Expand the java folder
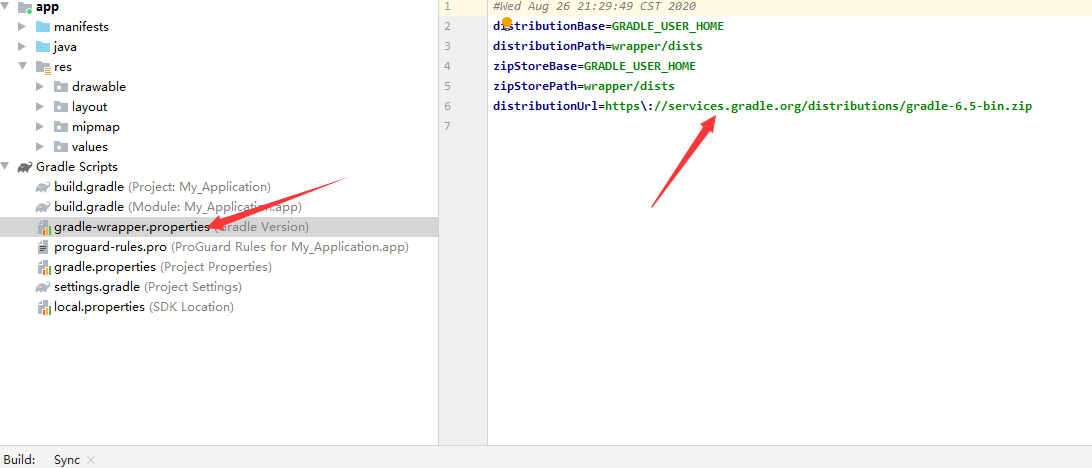This screenshot has width=1092, height=468. click(22, 47)
